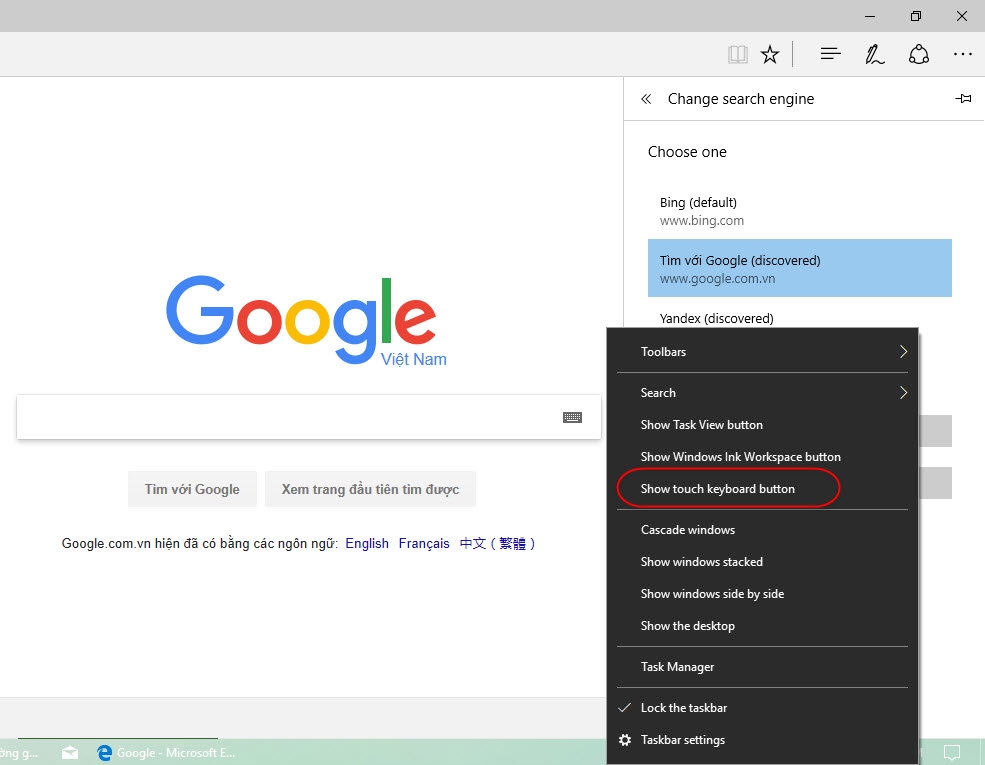Select Show the desktop
Viewport: 985px width, 765px height.
763,626
